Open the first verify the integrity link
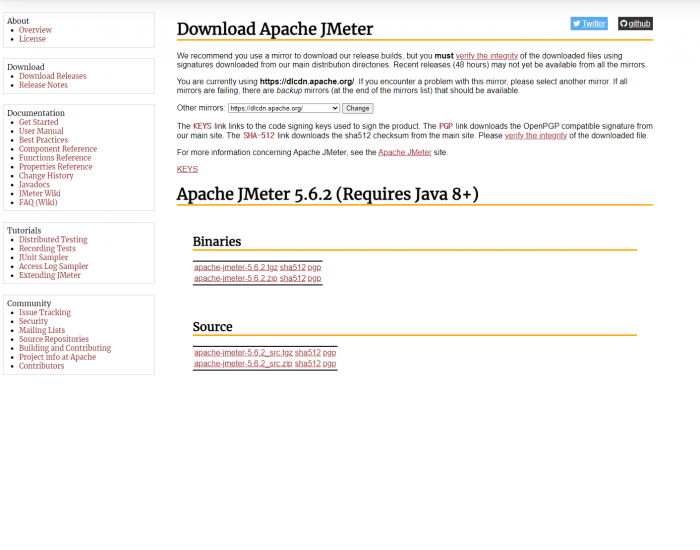 [487, 56]
